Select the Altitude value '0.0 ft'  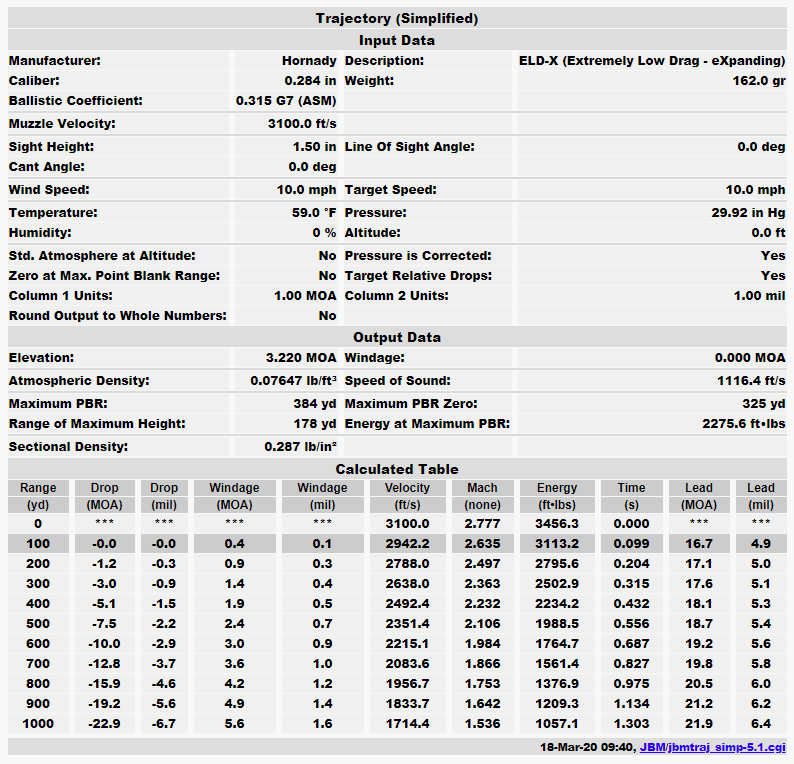(x=769, y=233)
